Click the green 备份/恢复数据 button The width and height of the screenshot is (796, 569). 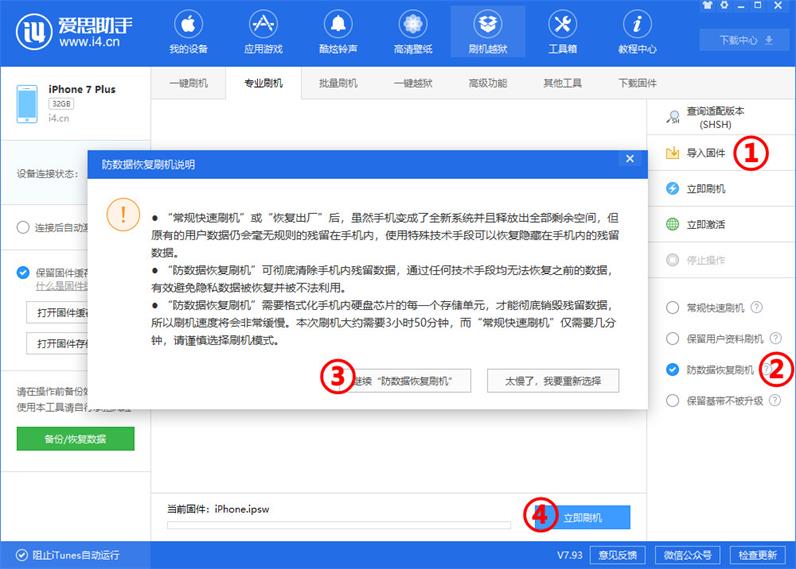click(75, 439)
